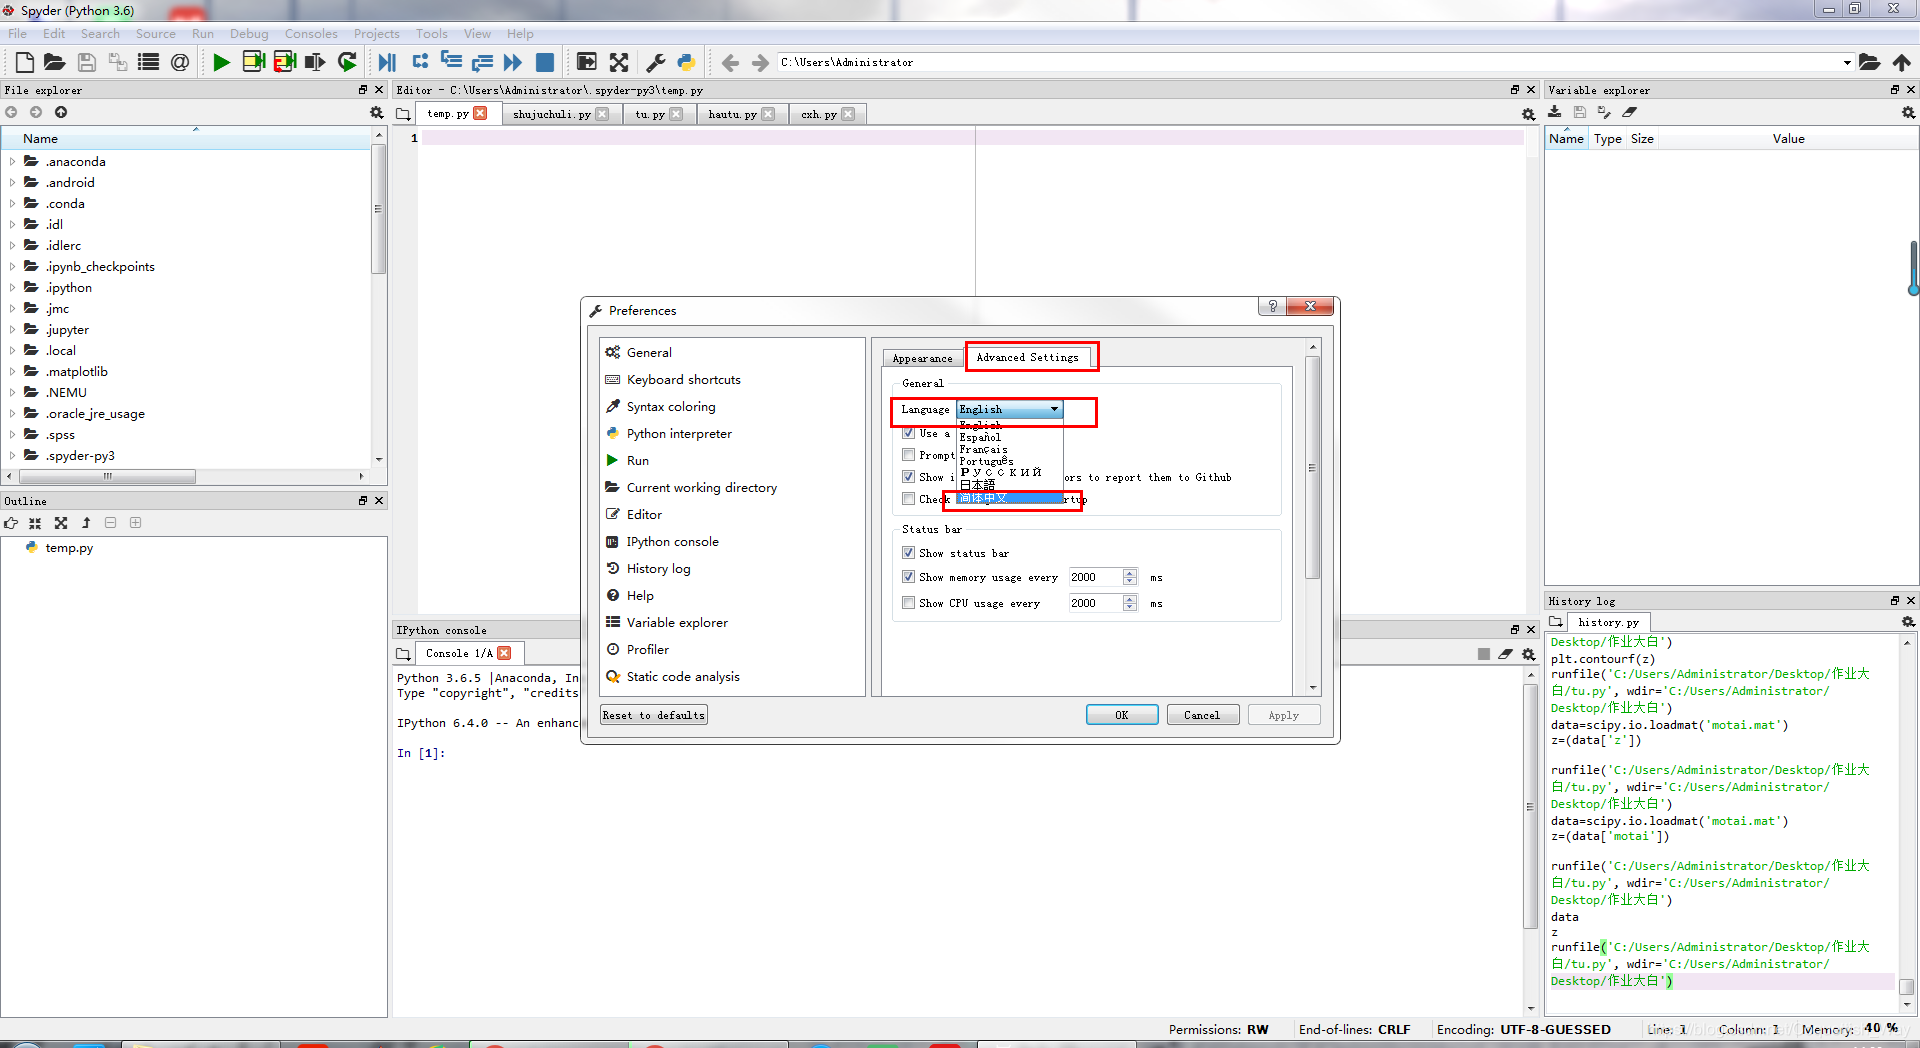
Task: Switch to the Appearance tab in Preferences
Action: [x=921, y=357]
